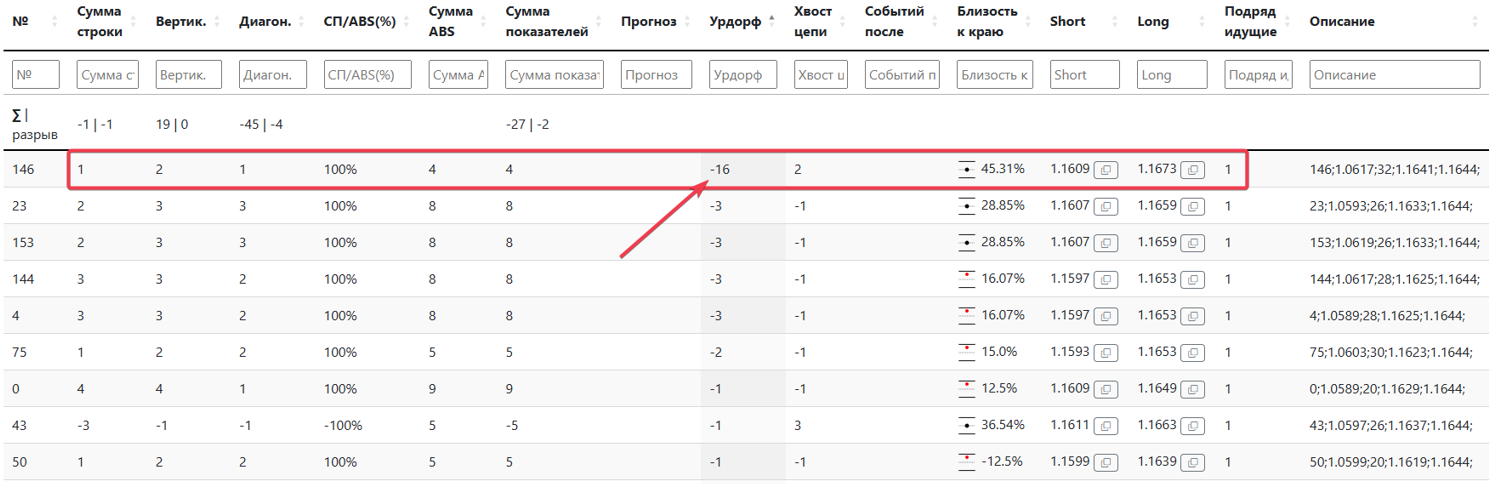Click the Описание filter input
Image resolution: width=1495 pixels, height=484 pixels.
(x=1394, y=75)
